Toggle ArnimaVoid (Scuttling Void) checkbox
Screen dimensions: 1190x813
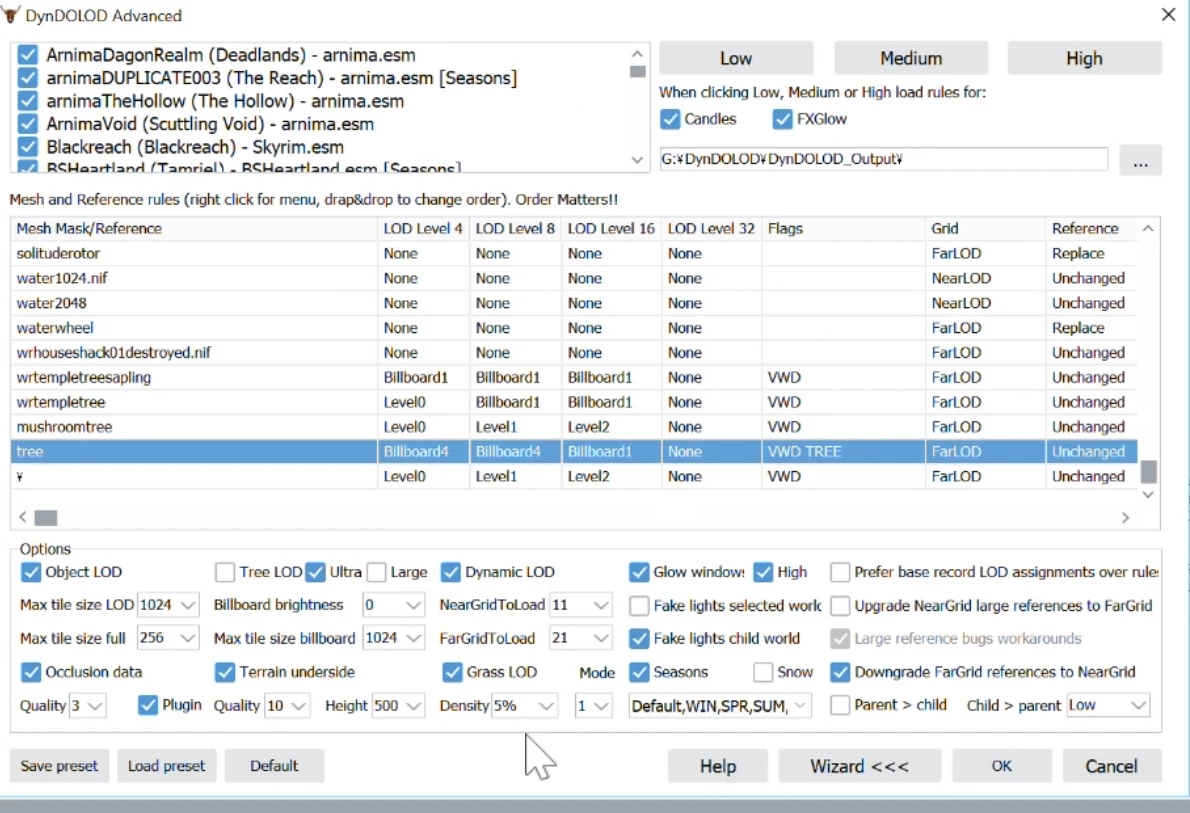[x=28, y=124]
